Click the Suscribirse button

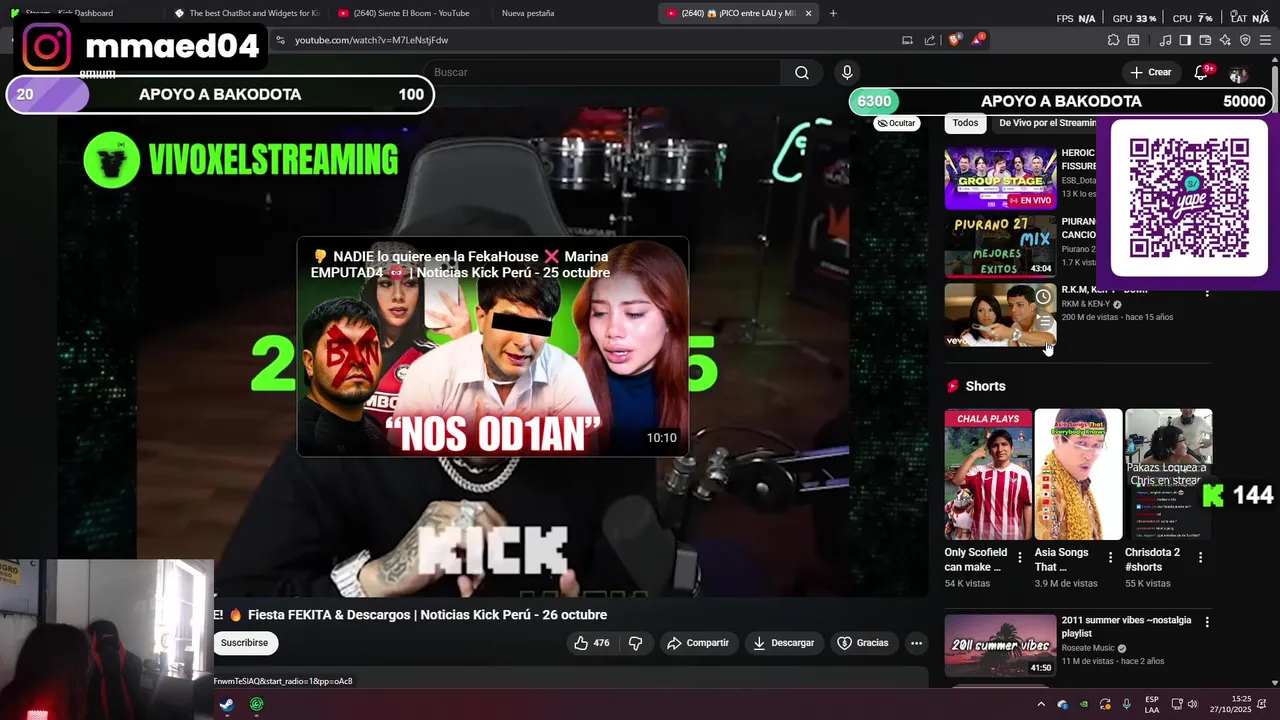pos(245,643)
